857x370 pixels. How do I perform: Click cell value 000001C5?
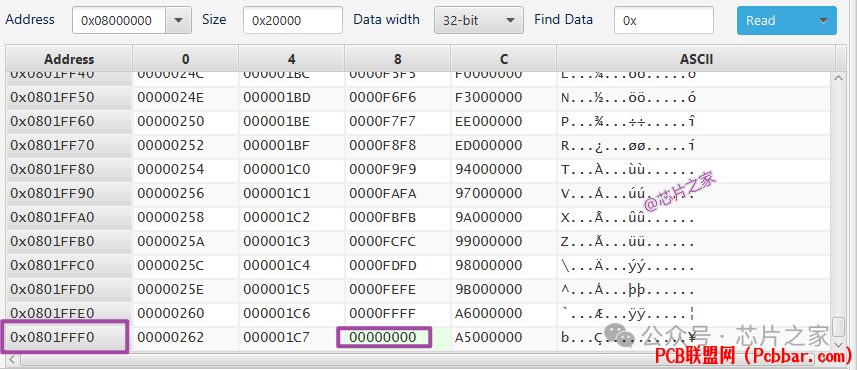[277, 290]
